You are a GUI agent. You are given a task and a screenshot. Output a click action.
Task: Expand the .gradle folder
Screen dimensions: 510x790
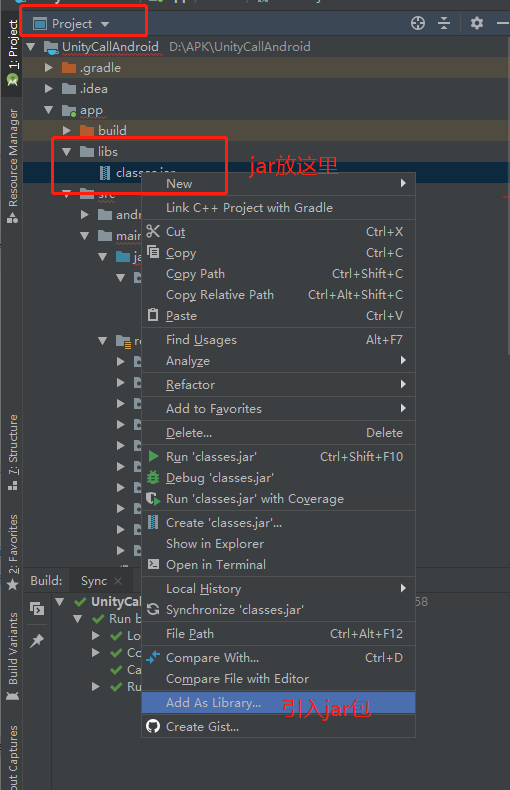coord(49,68)
